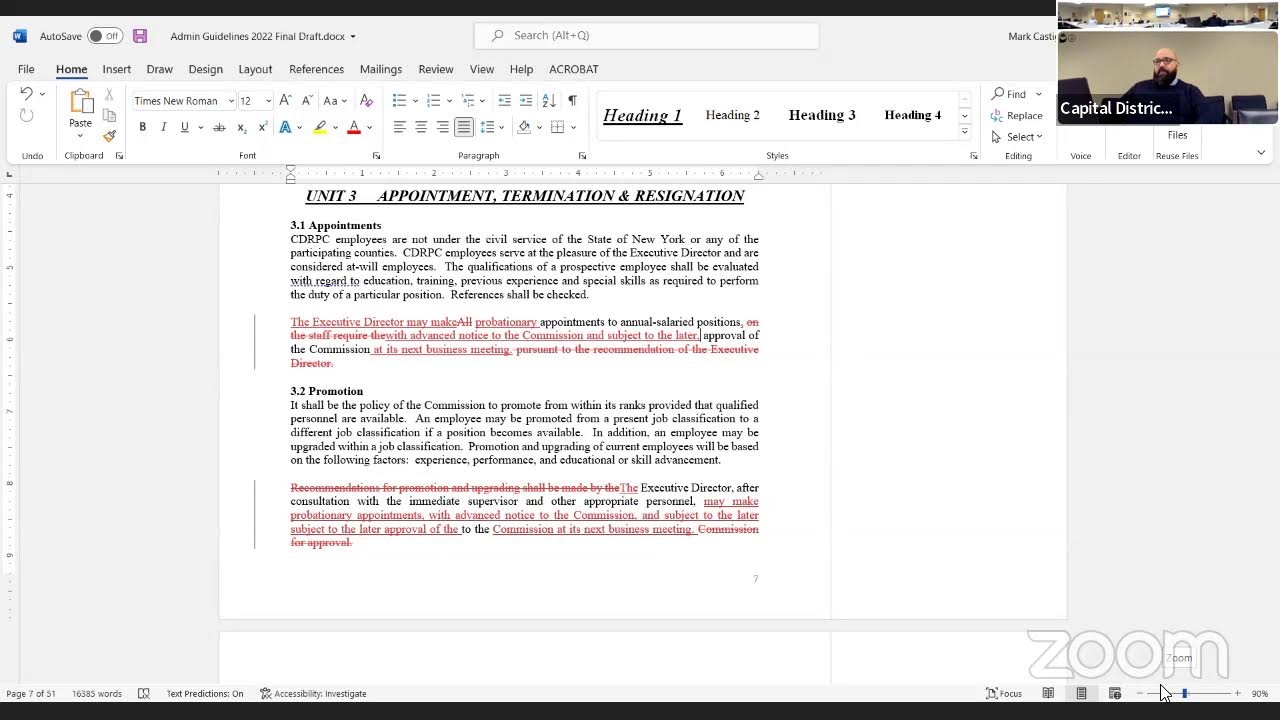Open the font name dropdown
Viewport: 1280px width, 720px height.
(x=231, y=101)
